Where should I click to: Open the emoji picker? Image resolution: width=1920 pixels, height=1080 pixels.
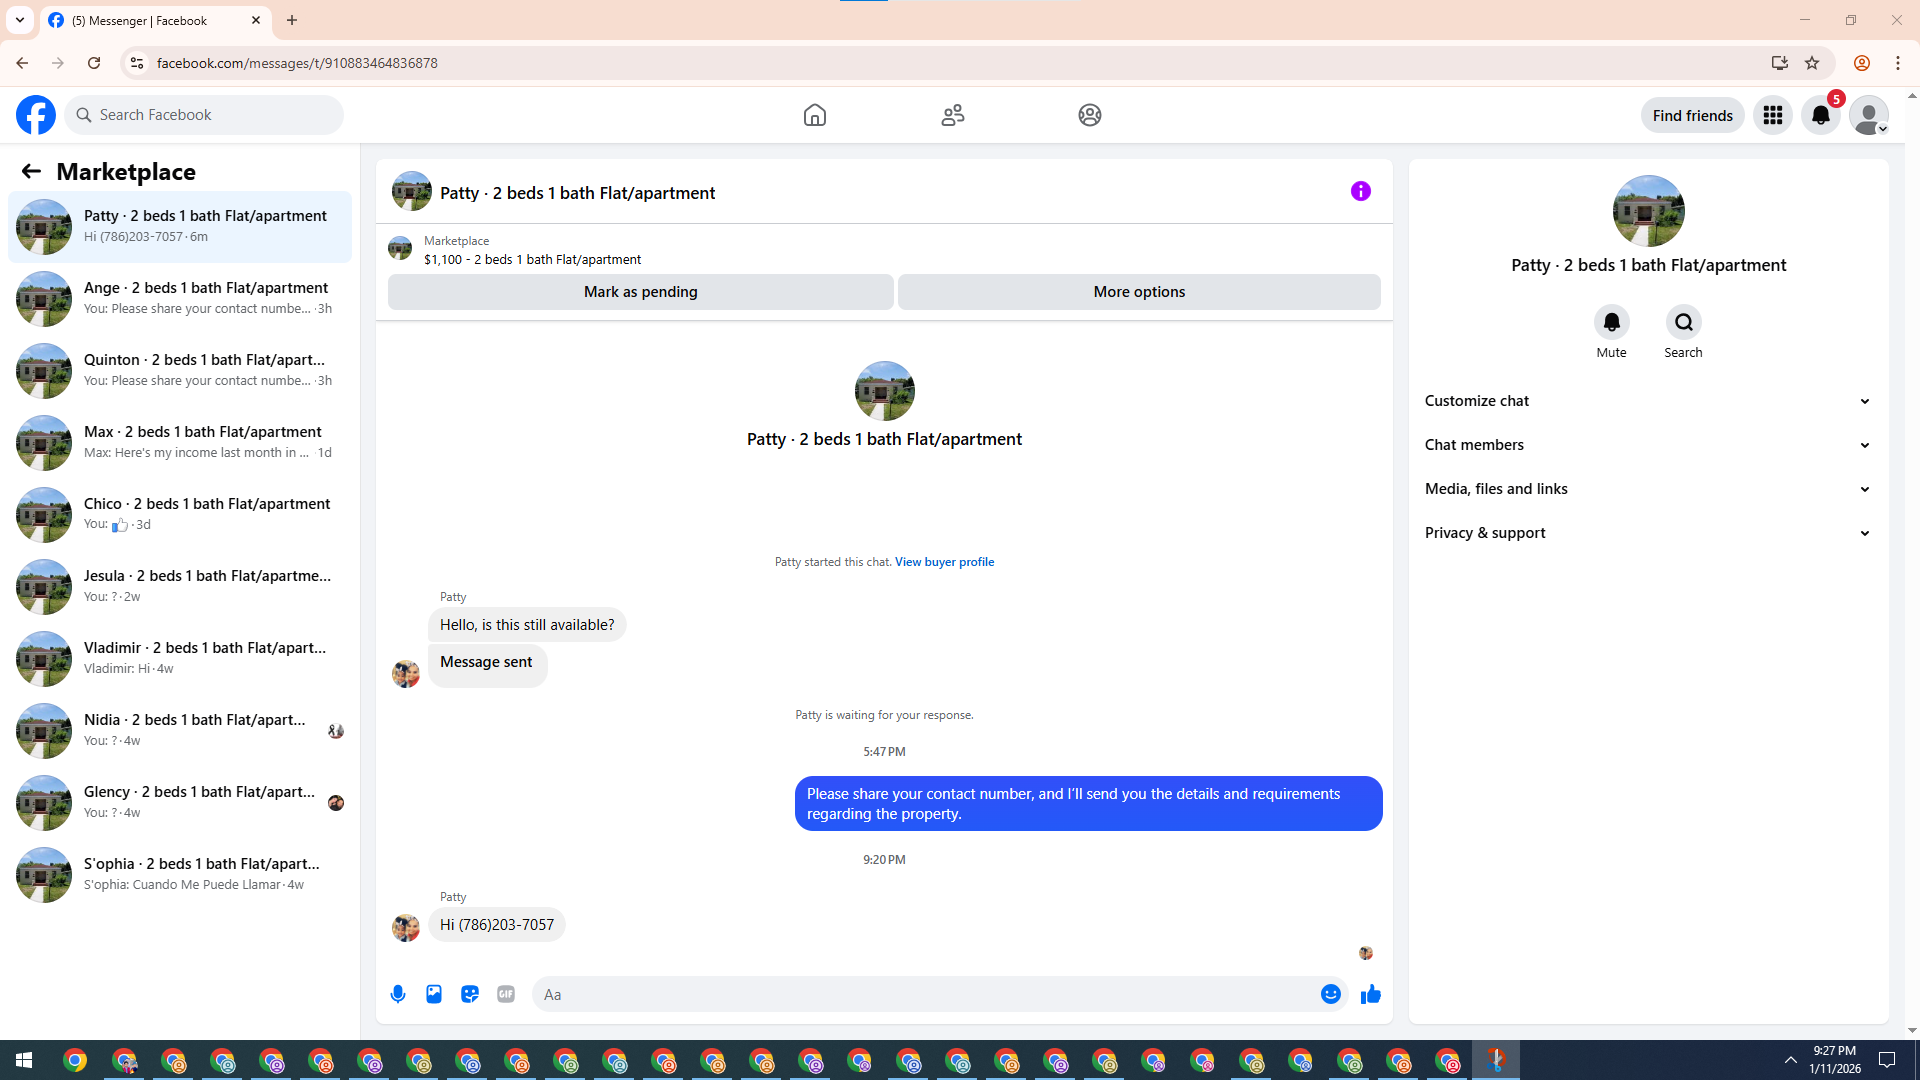(x=1331, y=994)
